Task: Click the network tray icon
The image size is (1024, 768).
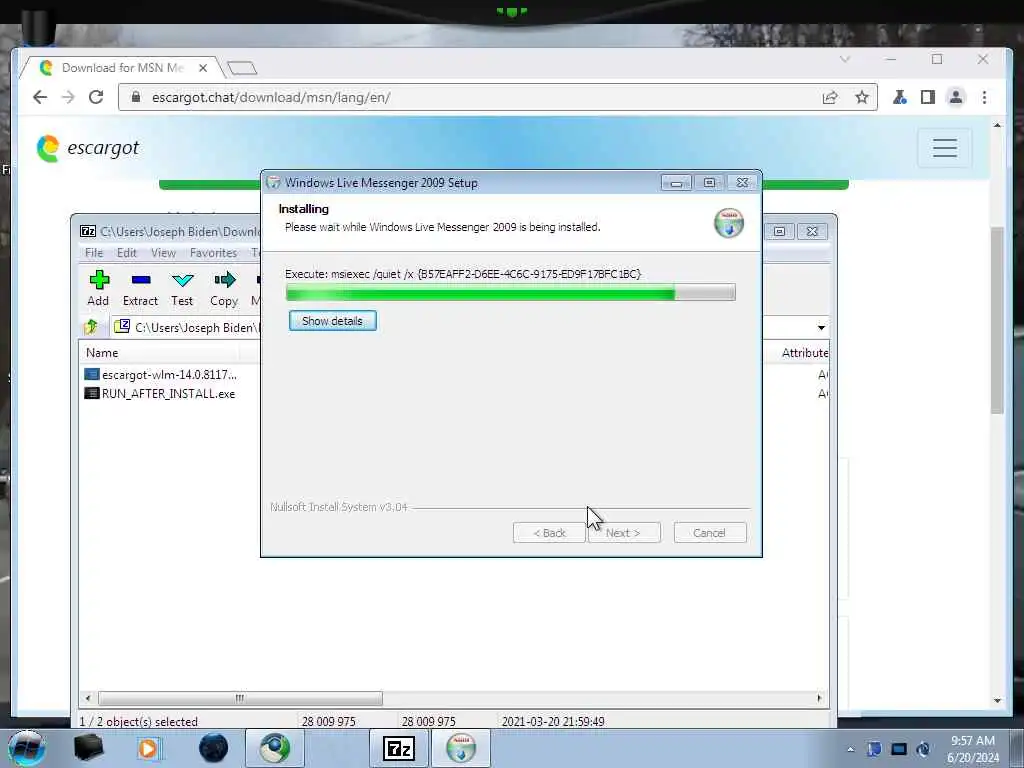Action: (899, 749)
